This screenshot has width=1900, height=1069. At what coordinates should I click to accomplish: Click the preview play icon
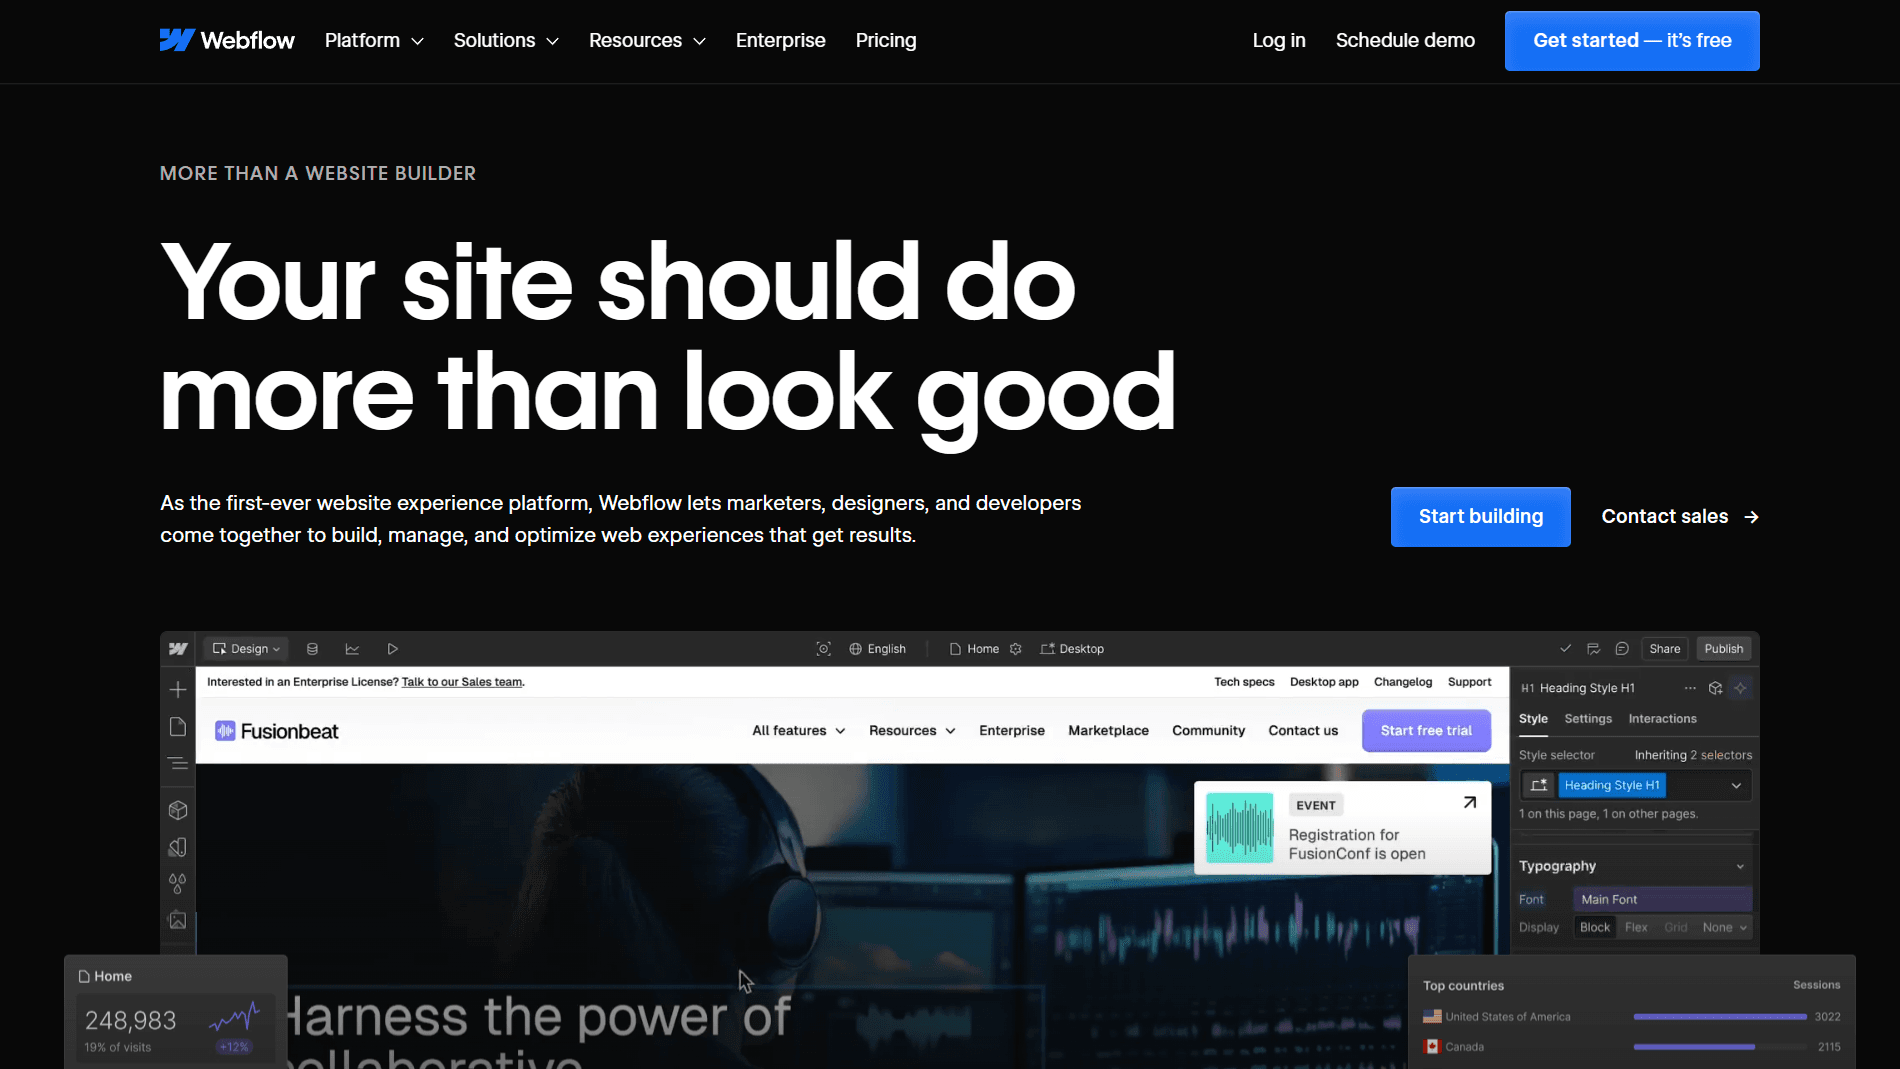pyautogui.click(x=392, y=649)
